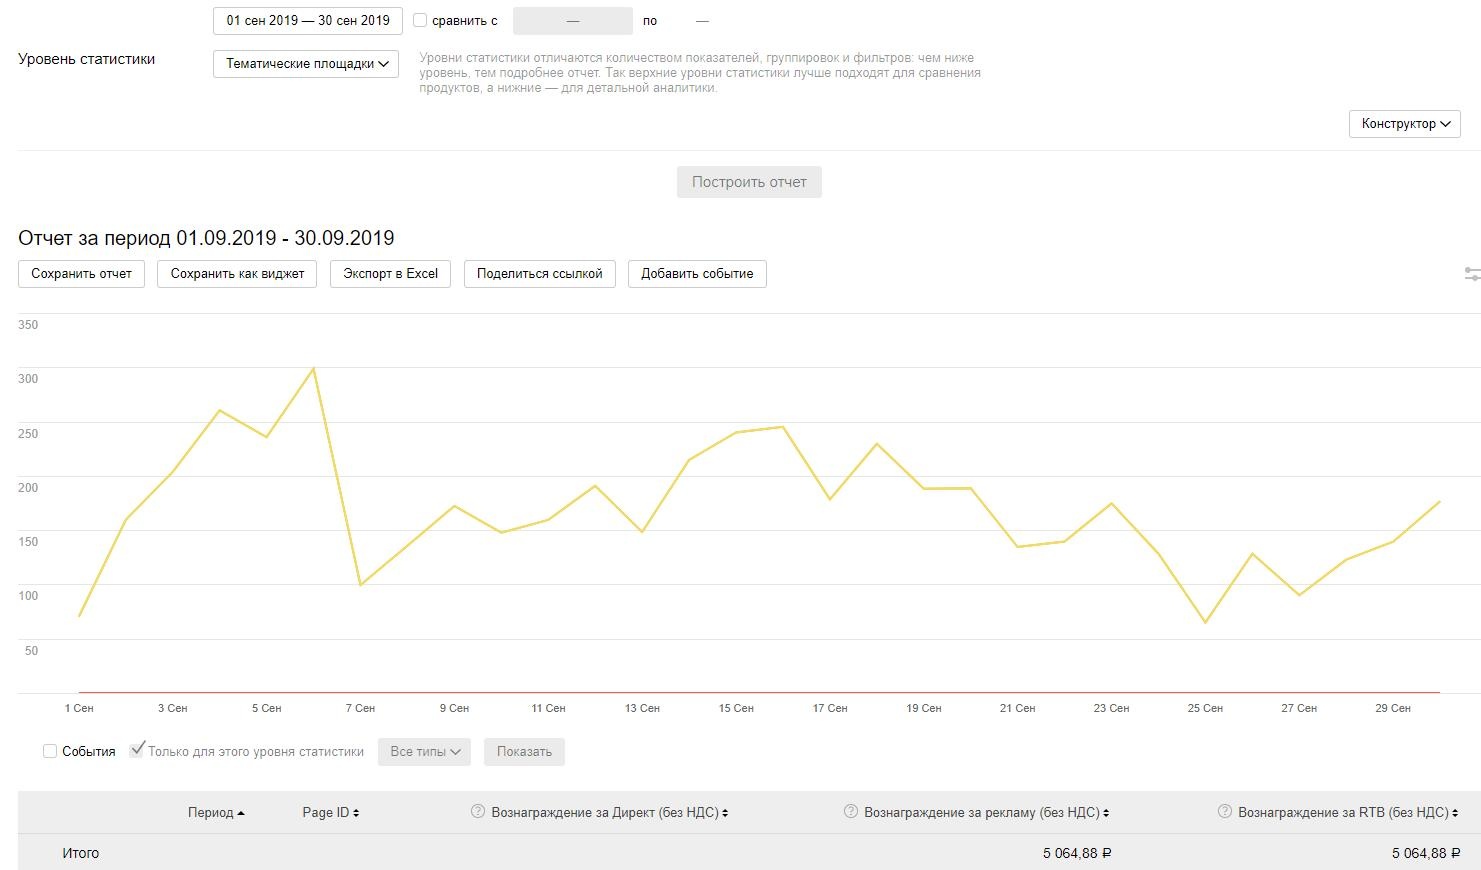The image size is (1481, 870).
Task: Click help icon next to Вознаграждение за Директ
Action: click(478, 812)
